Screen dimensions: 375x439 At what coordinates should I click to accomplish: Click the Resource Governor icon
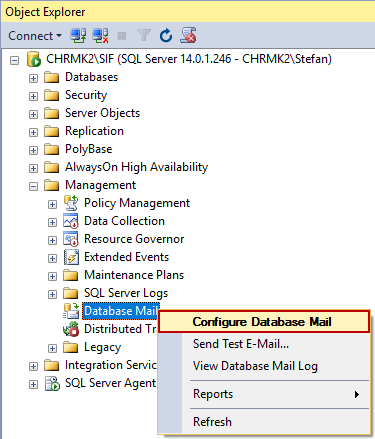click(71, 239)
